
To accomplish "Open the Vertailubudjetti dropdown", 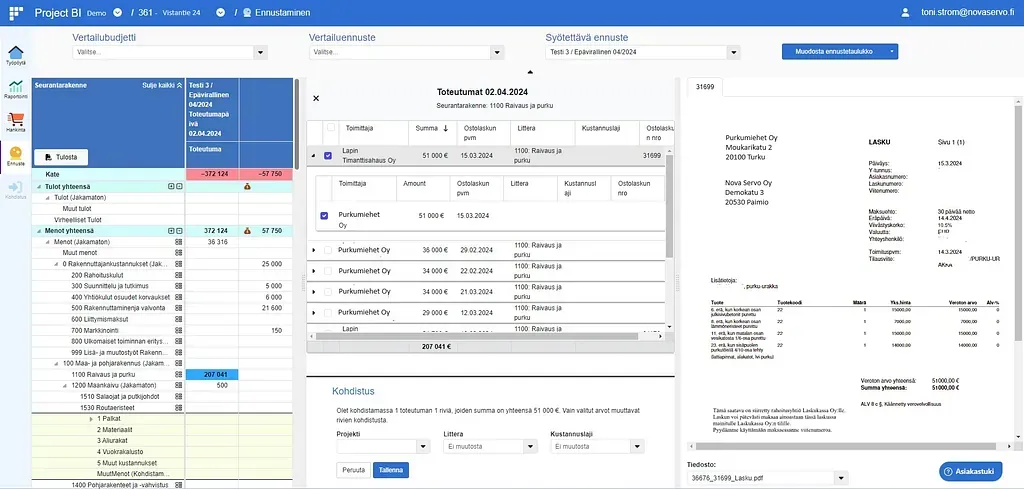I will point(261,53).
